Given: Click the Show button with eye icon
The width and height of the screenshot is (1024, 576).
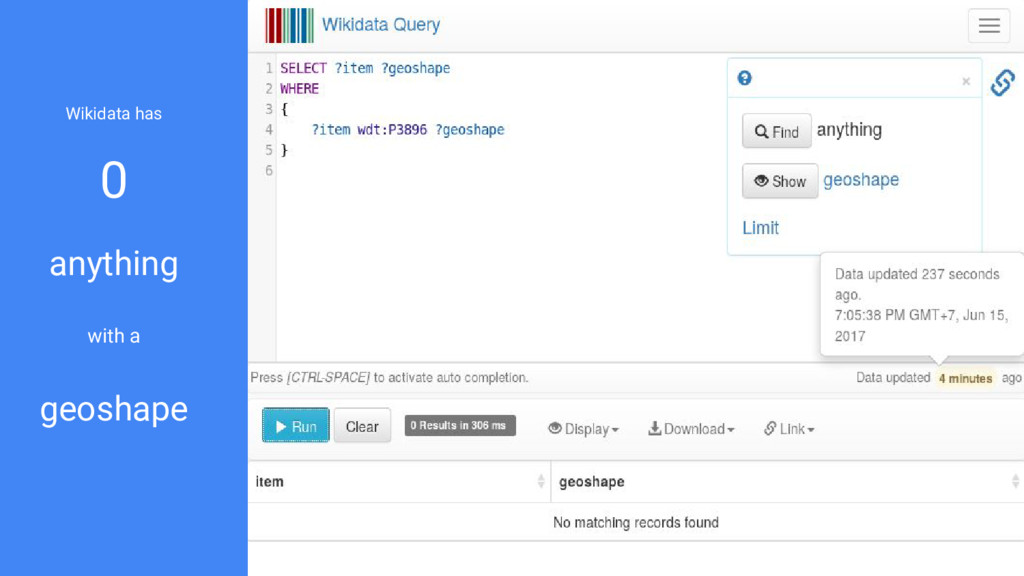Looking at the screenshot, I should pos(780,181).
